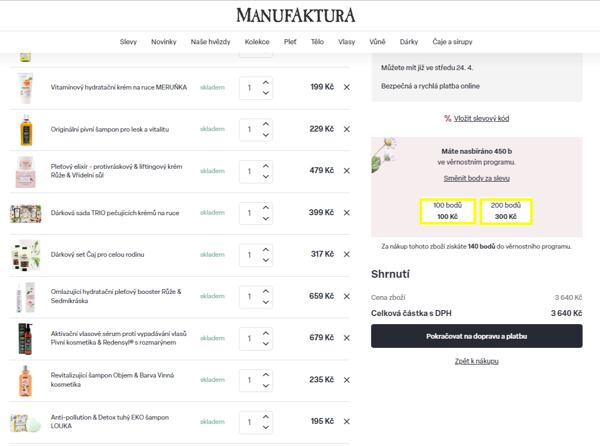The height and width of the screenshot is (446, 600).
Task: Decrease quantity of Pleťový elixír cream
Action: tap(266, 176)
